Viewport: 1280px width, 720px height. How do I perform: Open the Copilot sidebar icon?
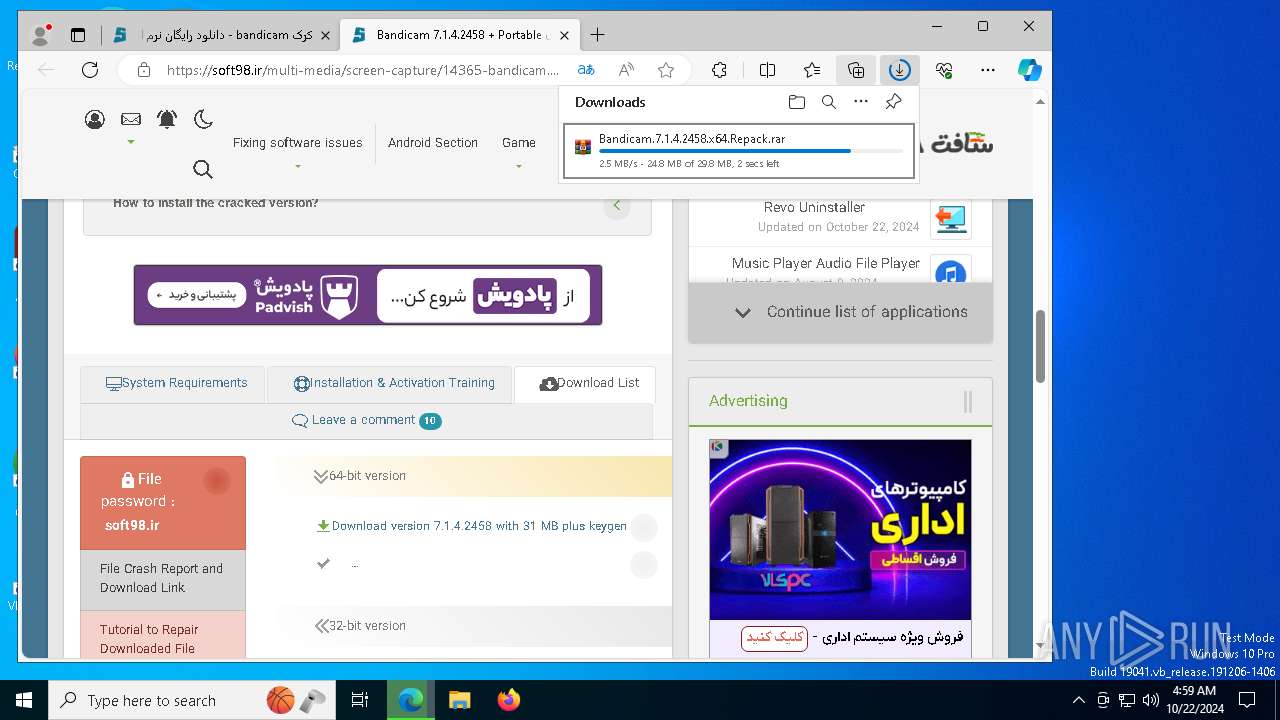coord(1029,70)
